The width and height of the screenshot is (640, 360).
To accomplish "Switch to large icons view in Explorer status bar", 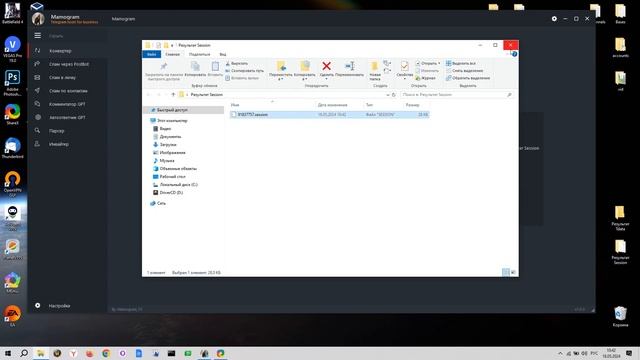I will tap(513, 272).
